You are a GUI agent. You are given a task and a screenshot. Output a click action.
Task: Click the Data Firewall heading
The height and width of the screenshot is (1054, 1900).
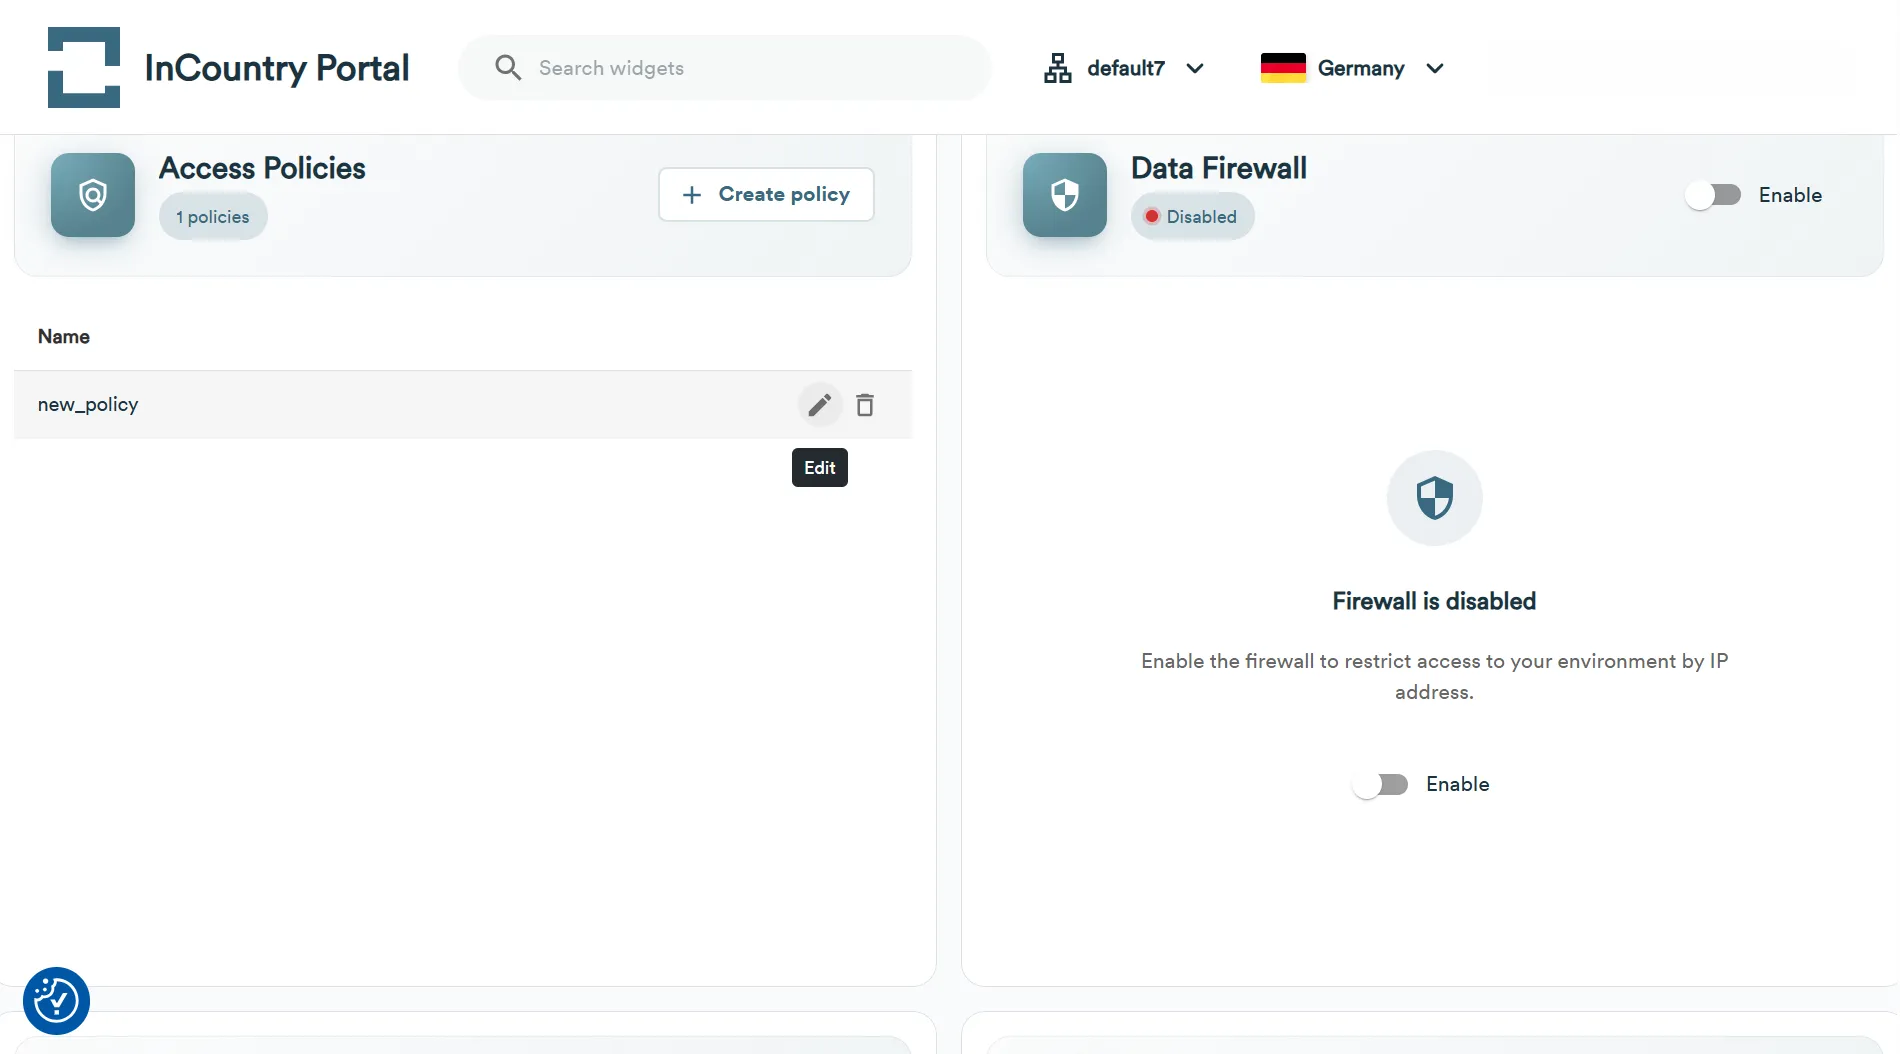1219,168
